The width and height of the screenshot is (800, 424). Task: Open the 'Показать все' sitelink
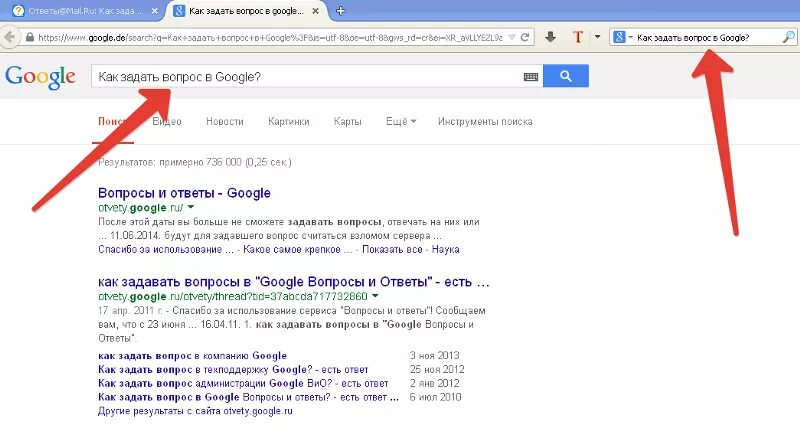point(392,250)
